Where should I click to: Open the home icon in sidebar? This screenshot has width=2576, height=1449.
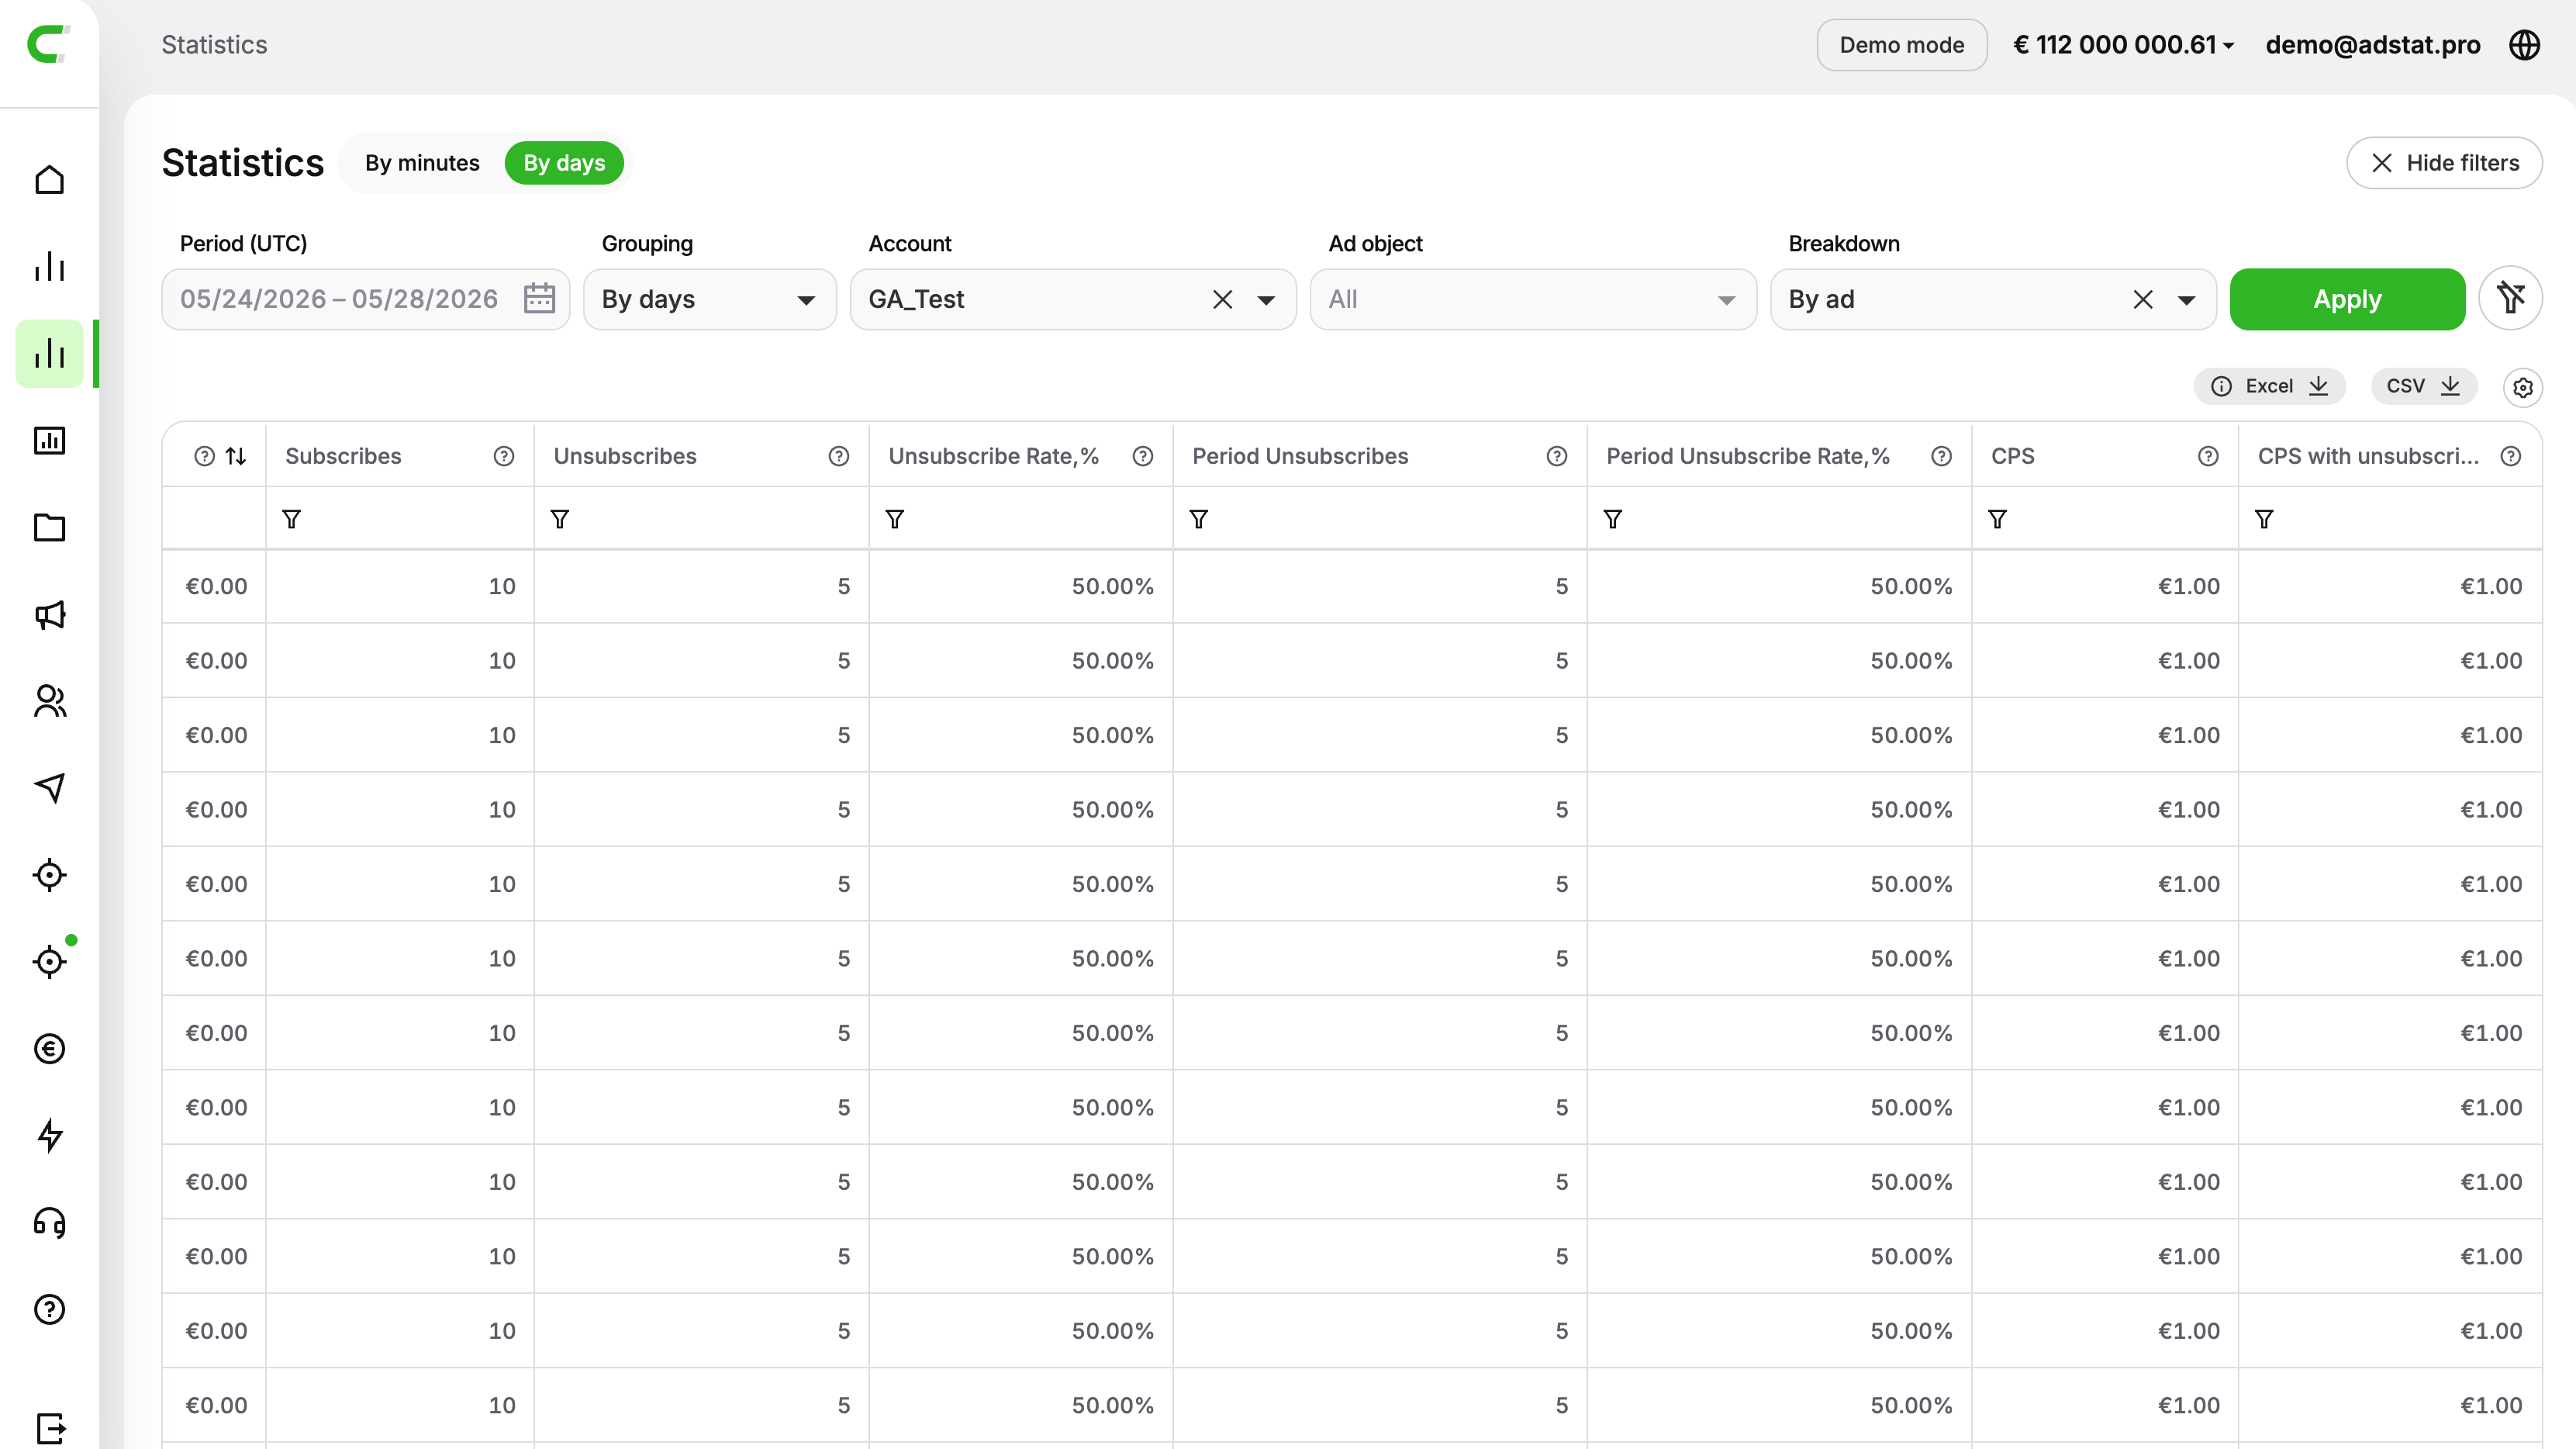(49, 180)
